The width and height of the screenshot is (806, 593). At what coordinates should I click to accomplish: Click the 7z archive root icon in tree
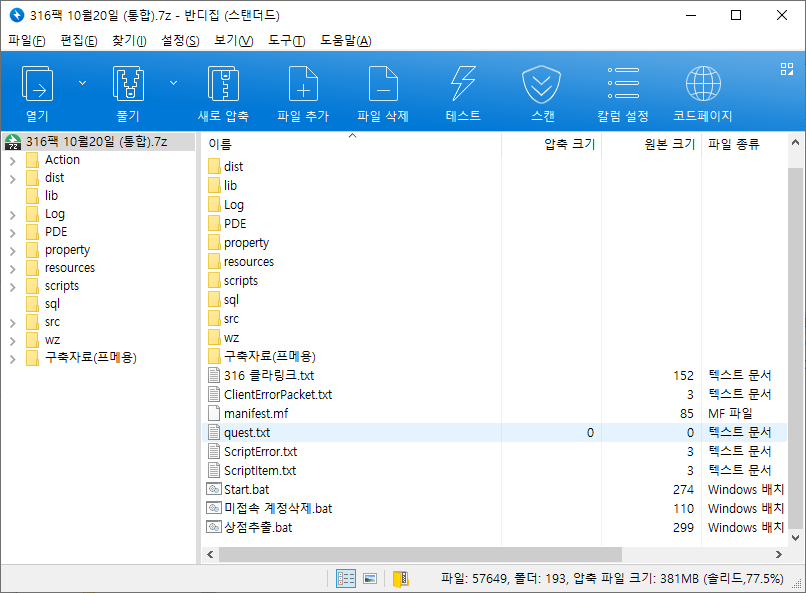(x=13, y=142)
